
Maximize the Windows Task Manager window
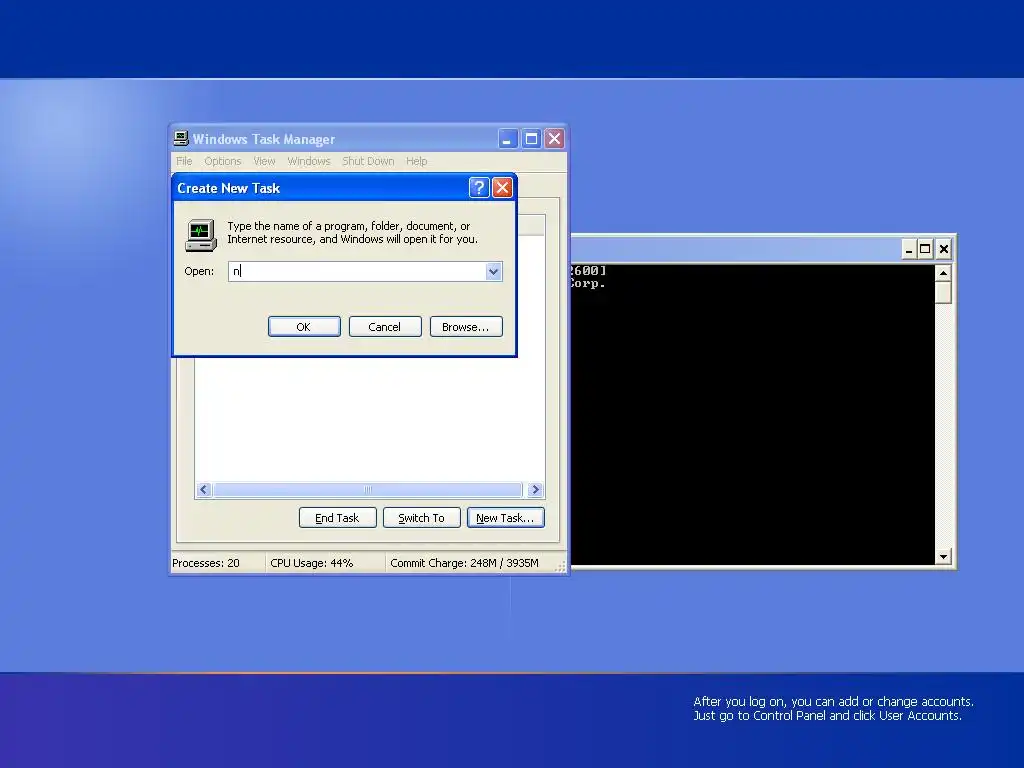[x=531, y=138]
